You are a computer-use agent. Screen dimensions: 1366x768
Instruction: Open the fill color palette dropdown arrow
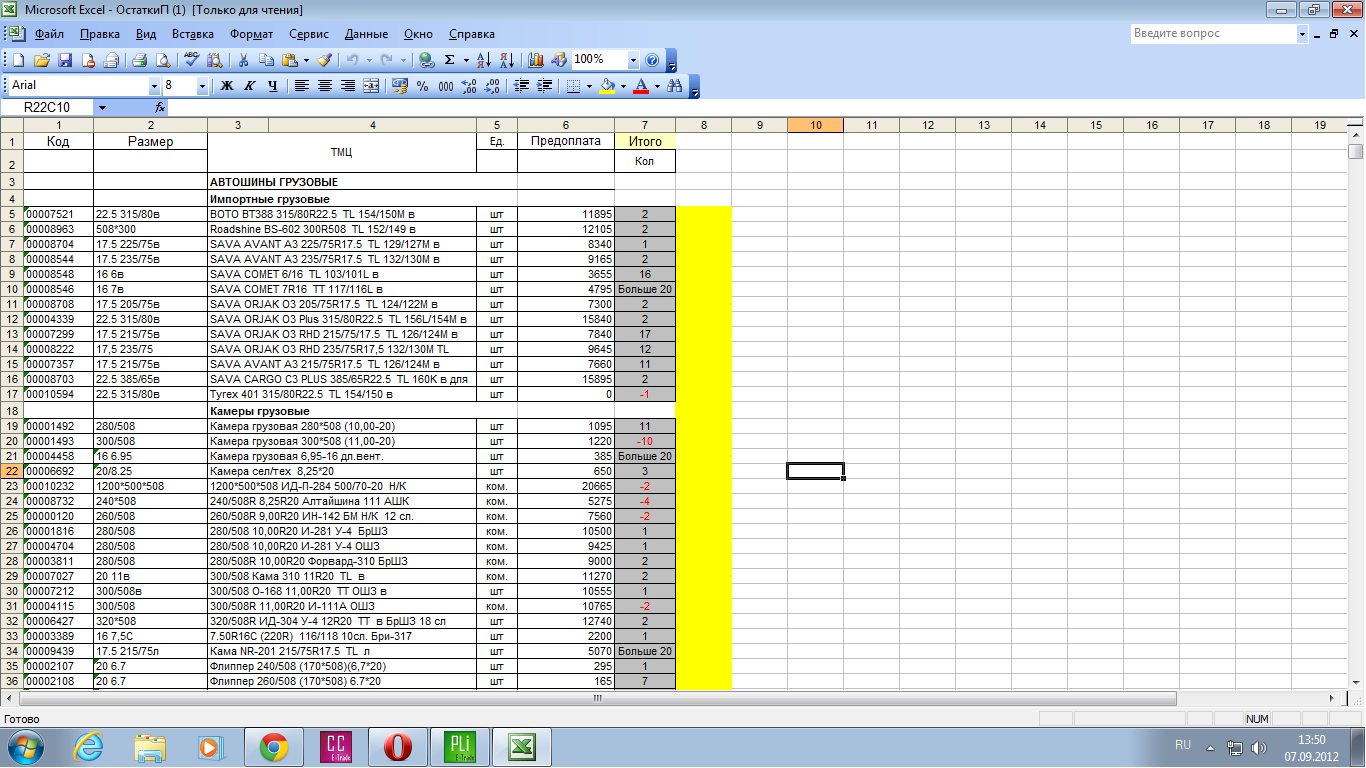click(x=623, y=86)
